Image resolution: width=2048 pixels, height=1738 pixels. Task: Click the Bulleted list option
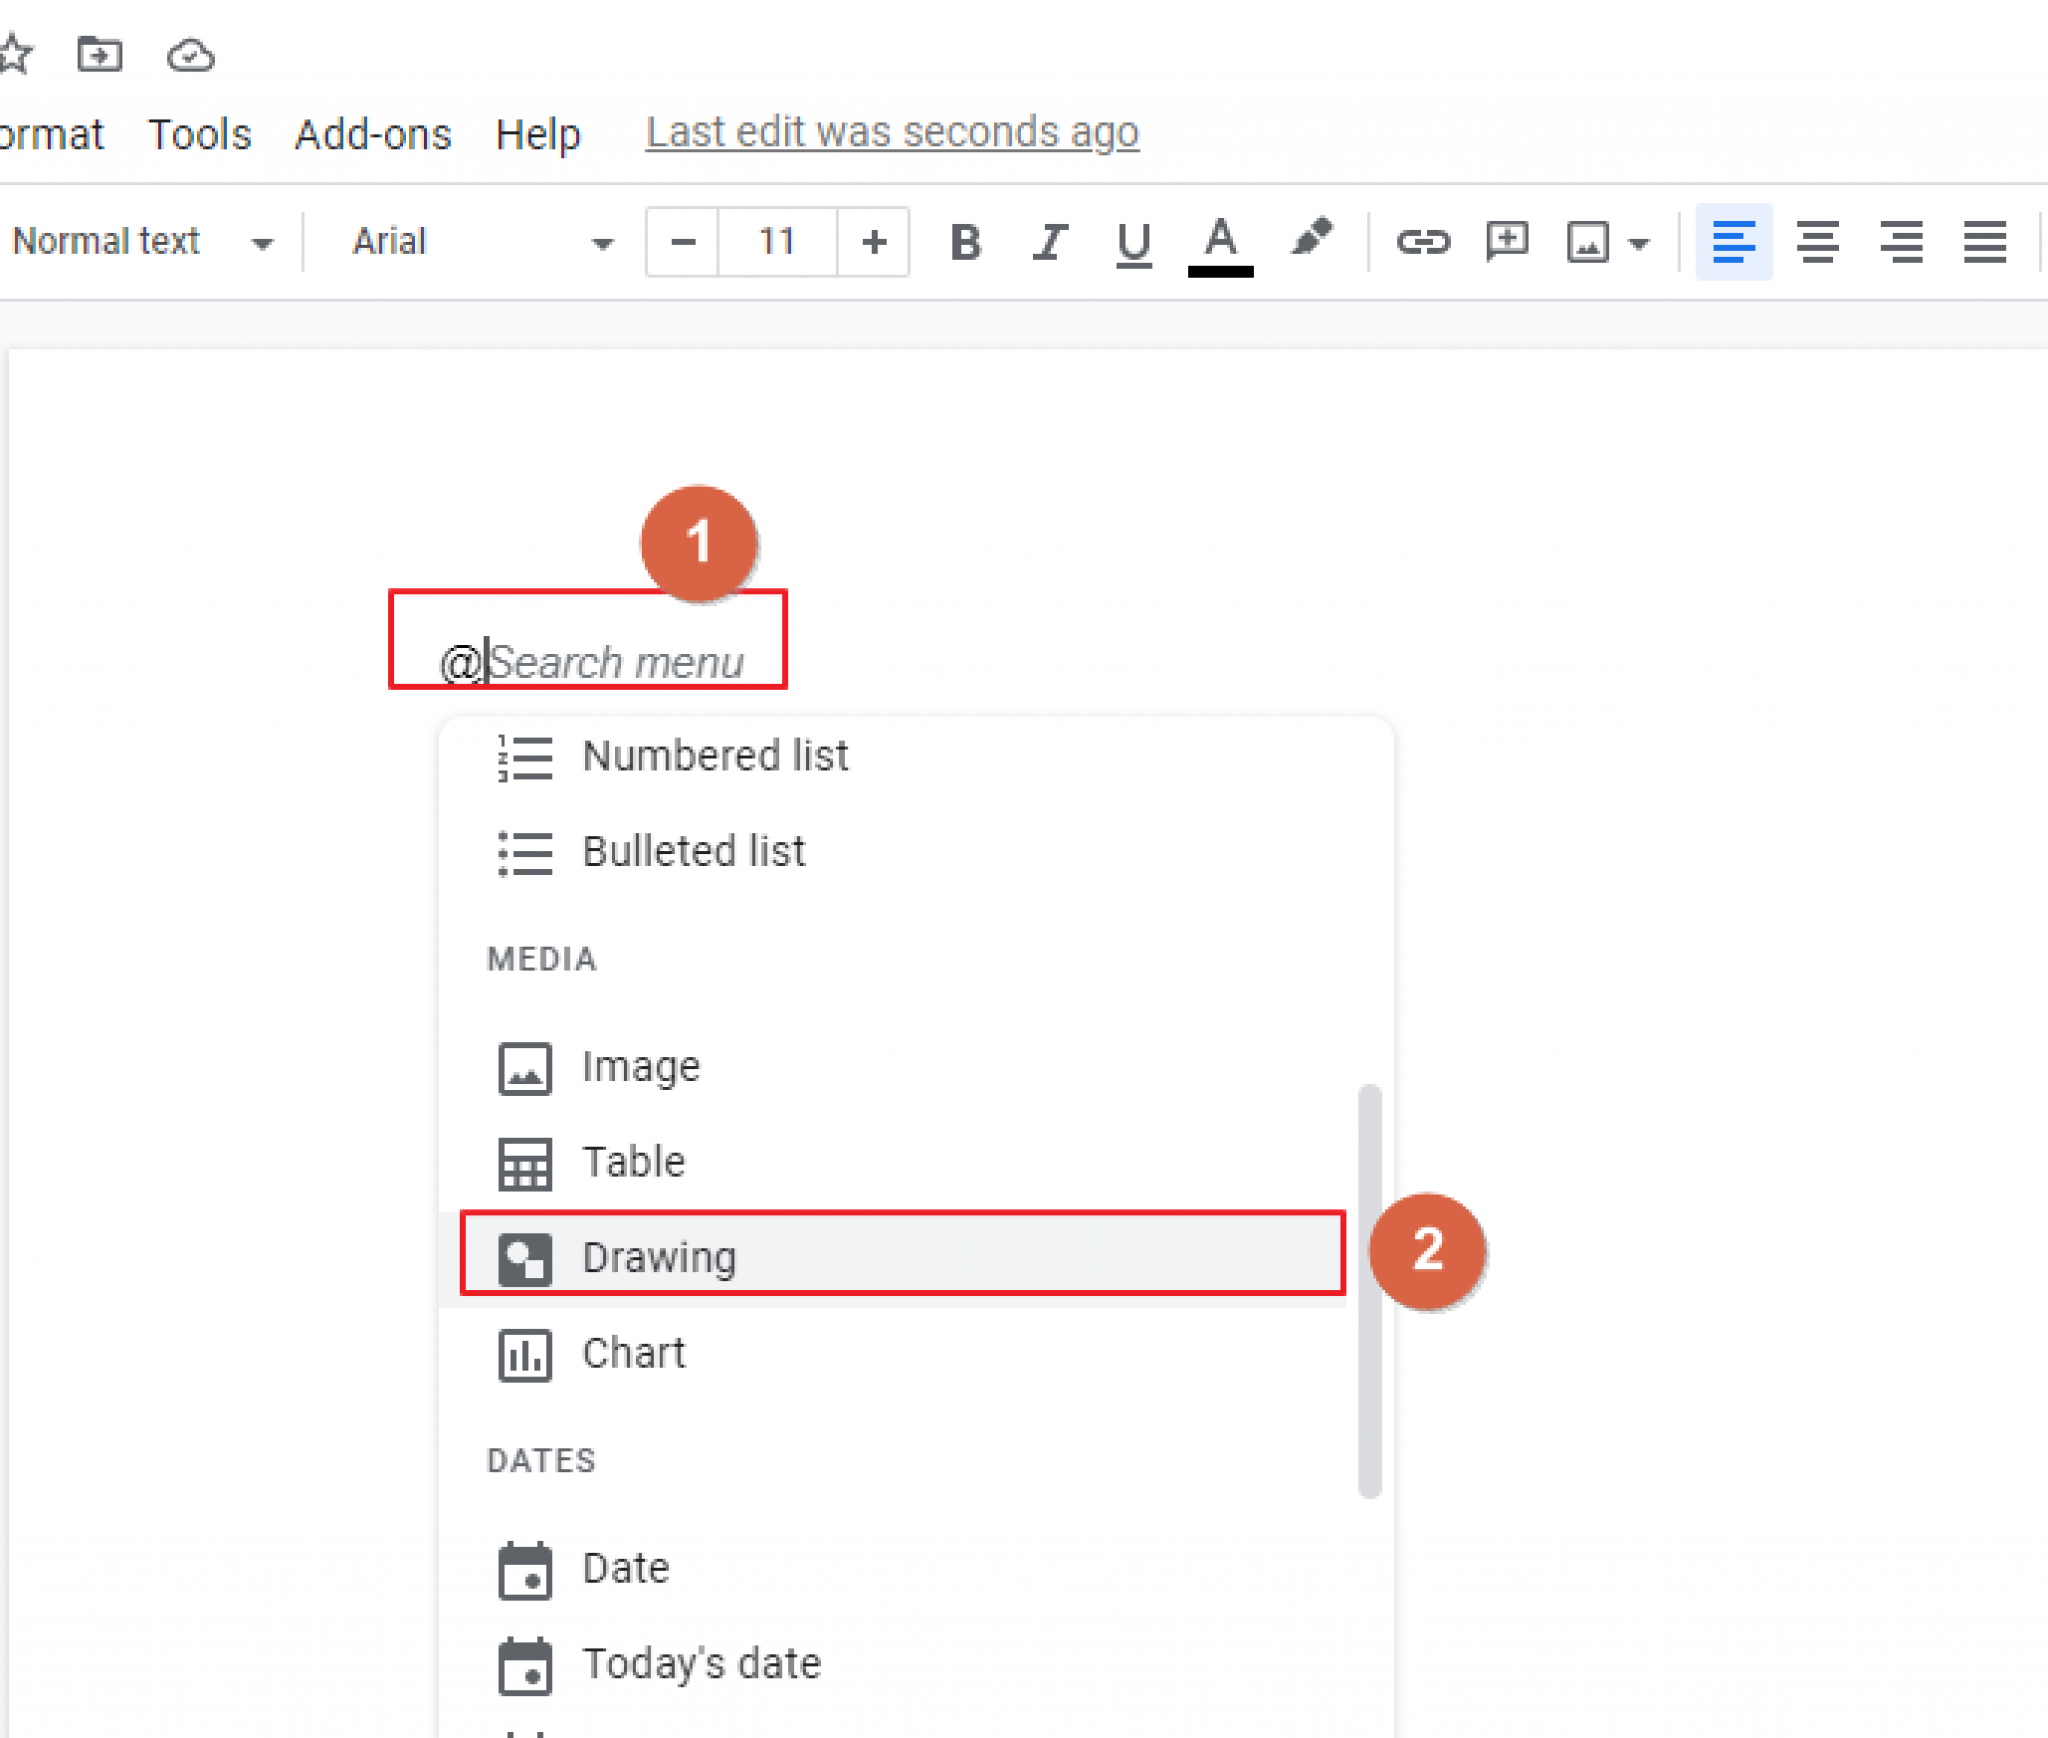point(696,850)
